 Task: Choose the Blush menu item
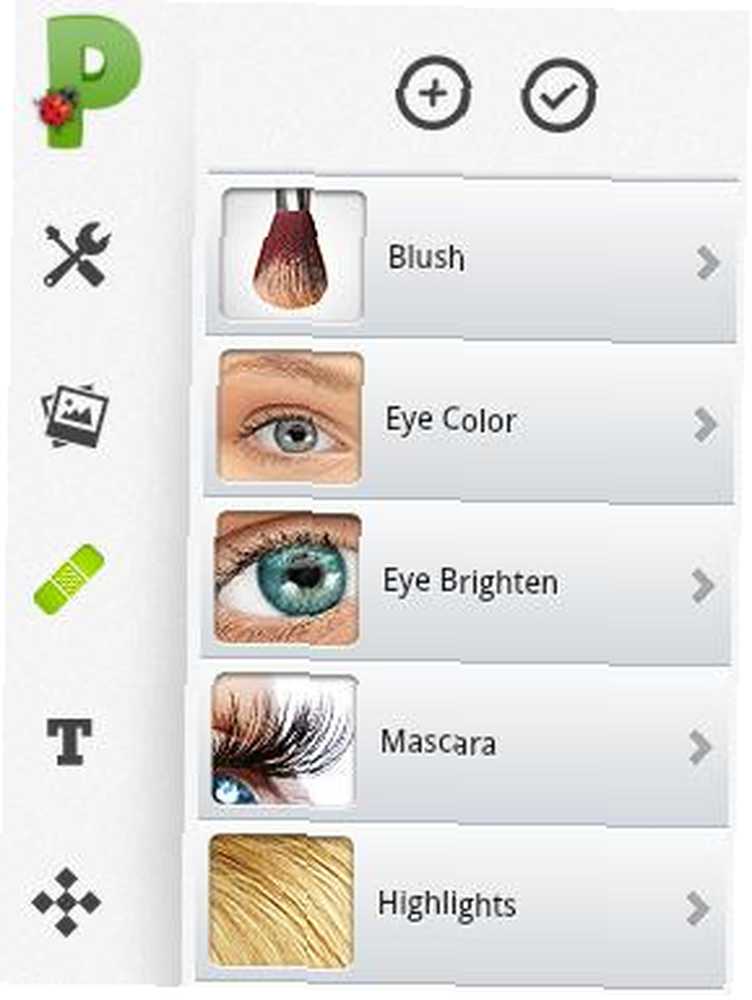click(x=472, y=258)
